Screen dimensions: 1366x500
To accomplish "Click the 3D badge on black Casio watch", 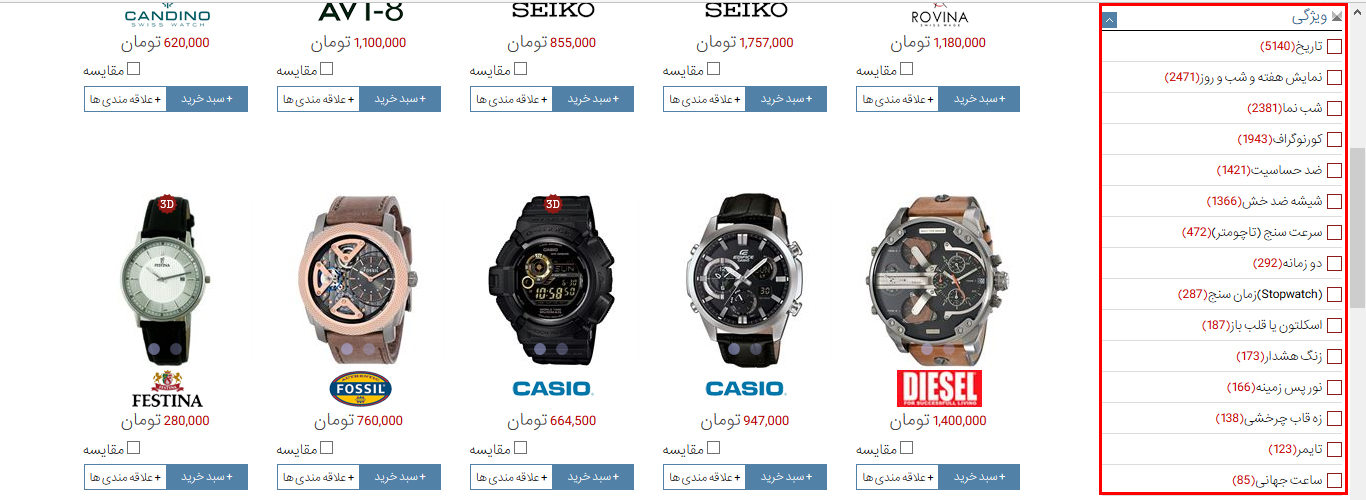I will click(552, 205).
